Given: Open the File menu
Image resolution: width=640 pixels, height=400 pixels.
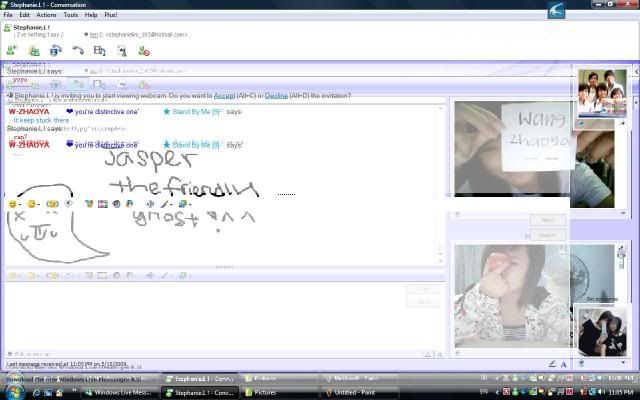Looking at the screenshot, I should coord(8,15).
